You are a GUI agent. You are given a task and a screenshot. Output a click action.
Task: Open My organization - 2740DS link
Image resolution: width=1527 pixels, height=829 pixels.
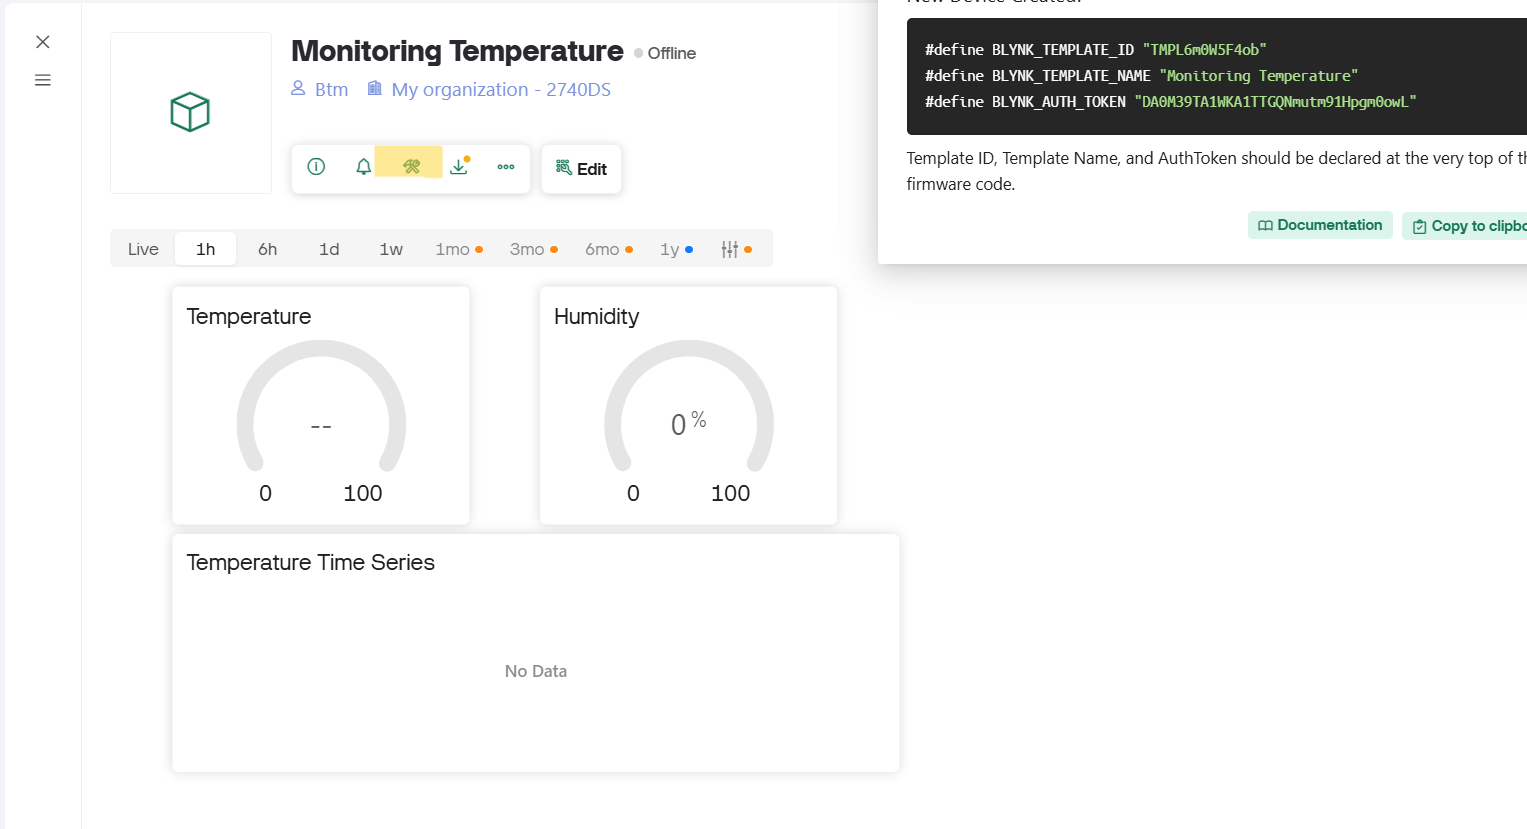point(489,89)
